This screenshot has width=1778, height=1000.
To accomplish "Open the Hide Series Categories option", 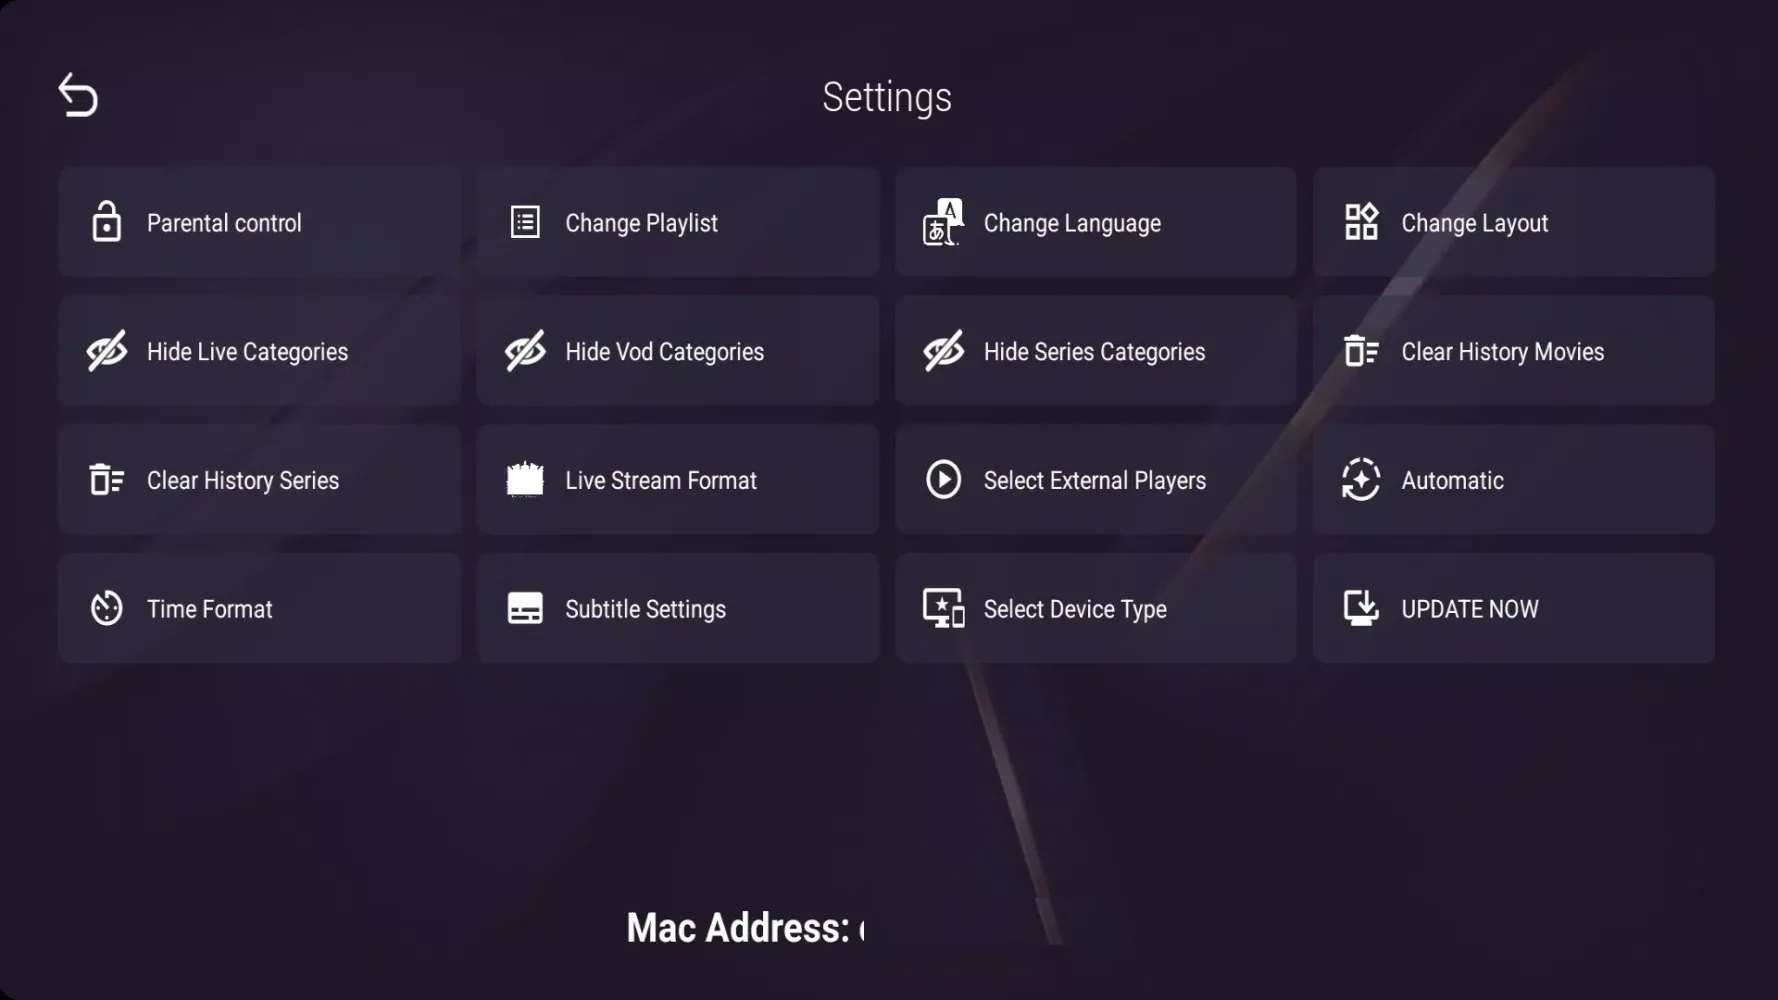I will tap(1095, 351).
